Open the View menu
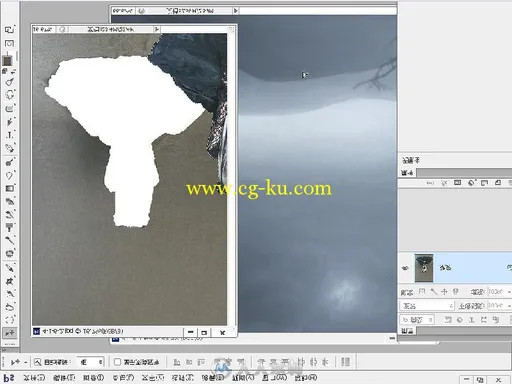The width and height of the screenshot is (512, 384). [243, 378]
